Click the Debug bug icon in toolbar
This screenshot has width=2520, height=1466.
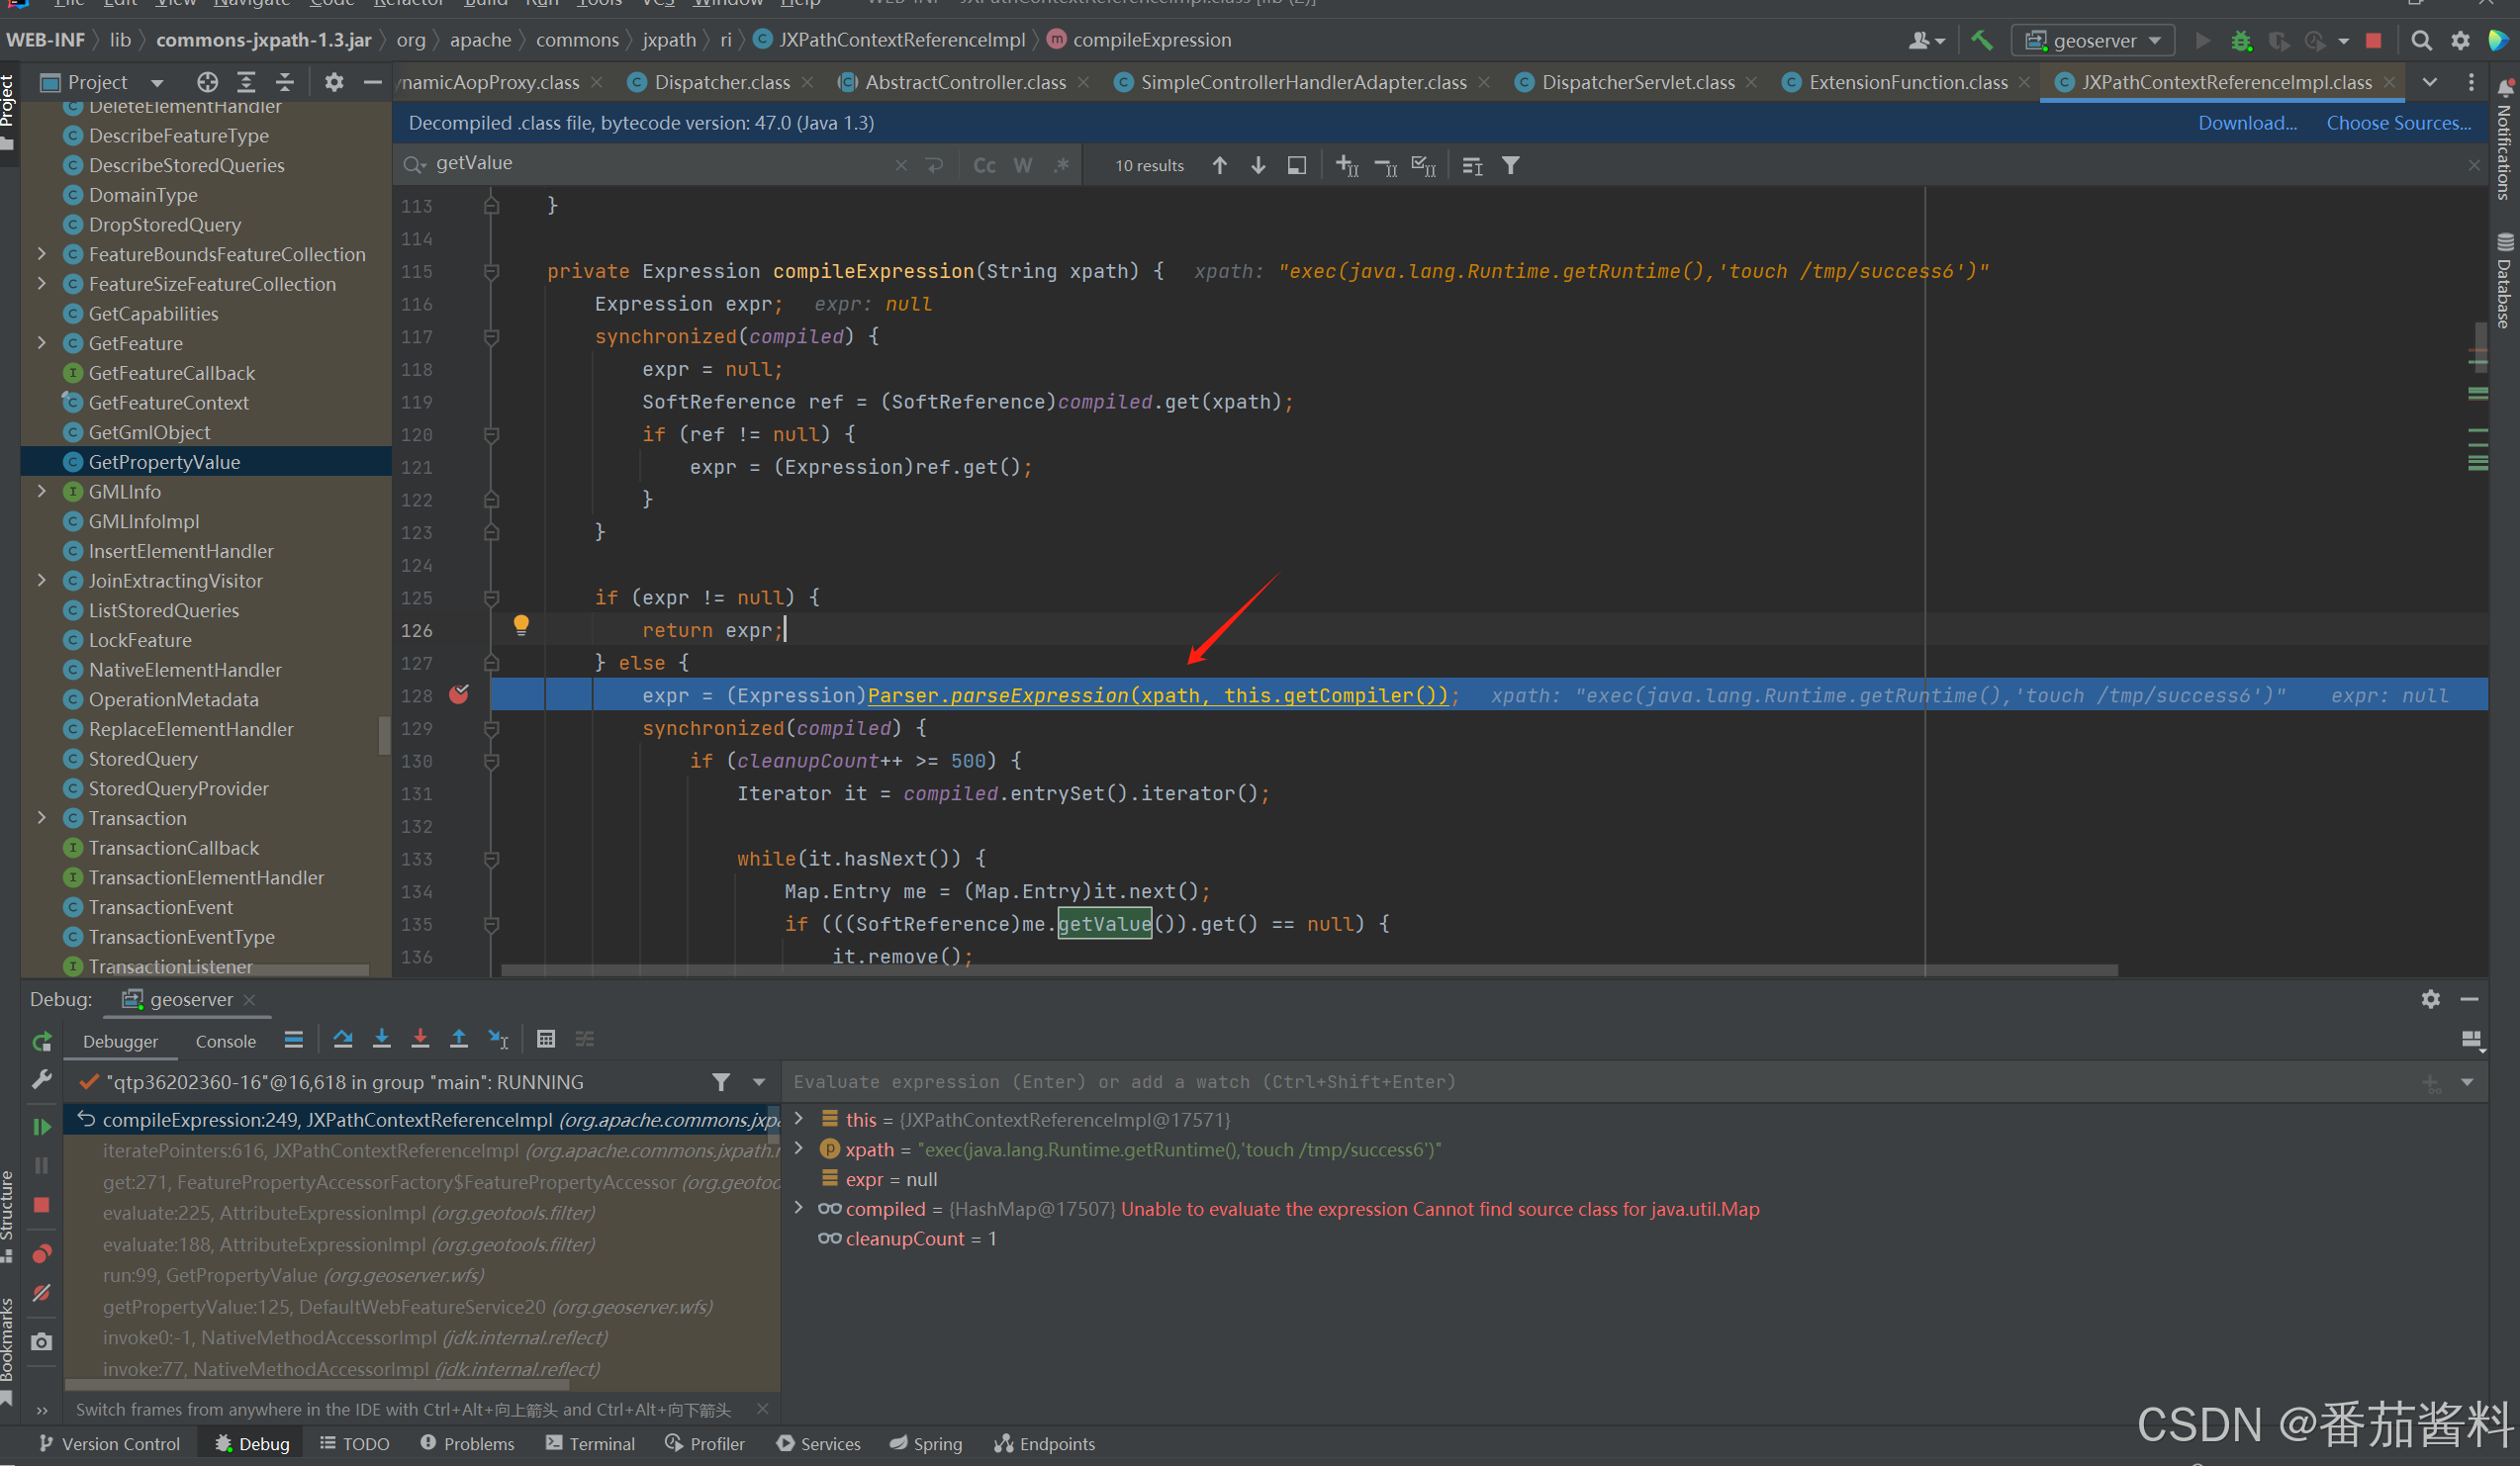pyautogui.click(x=2241, y=40)
